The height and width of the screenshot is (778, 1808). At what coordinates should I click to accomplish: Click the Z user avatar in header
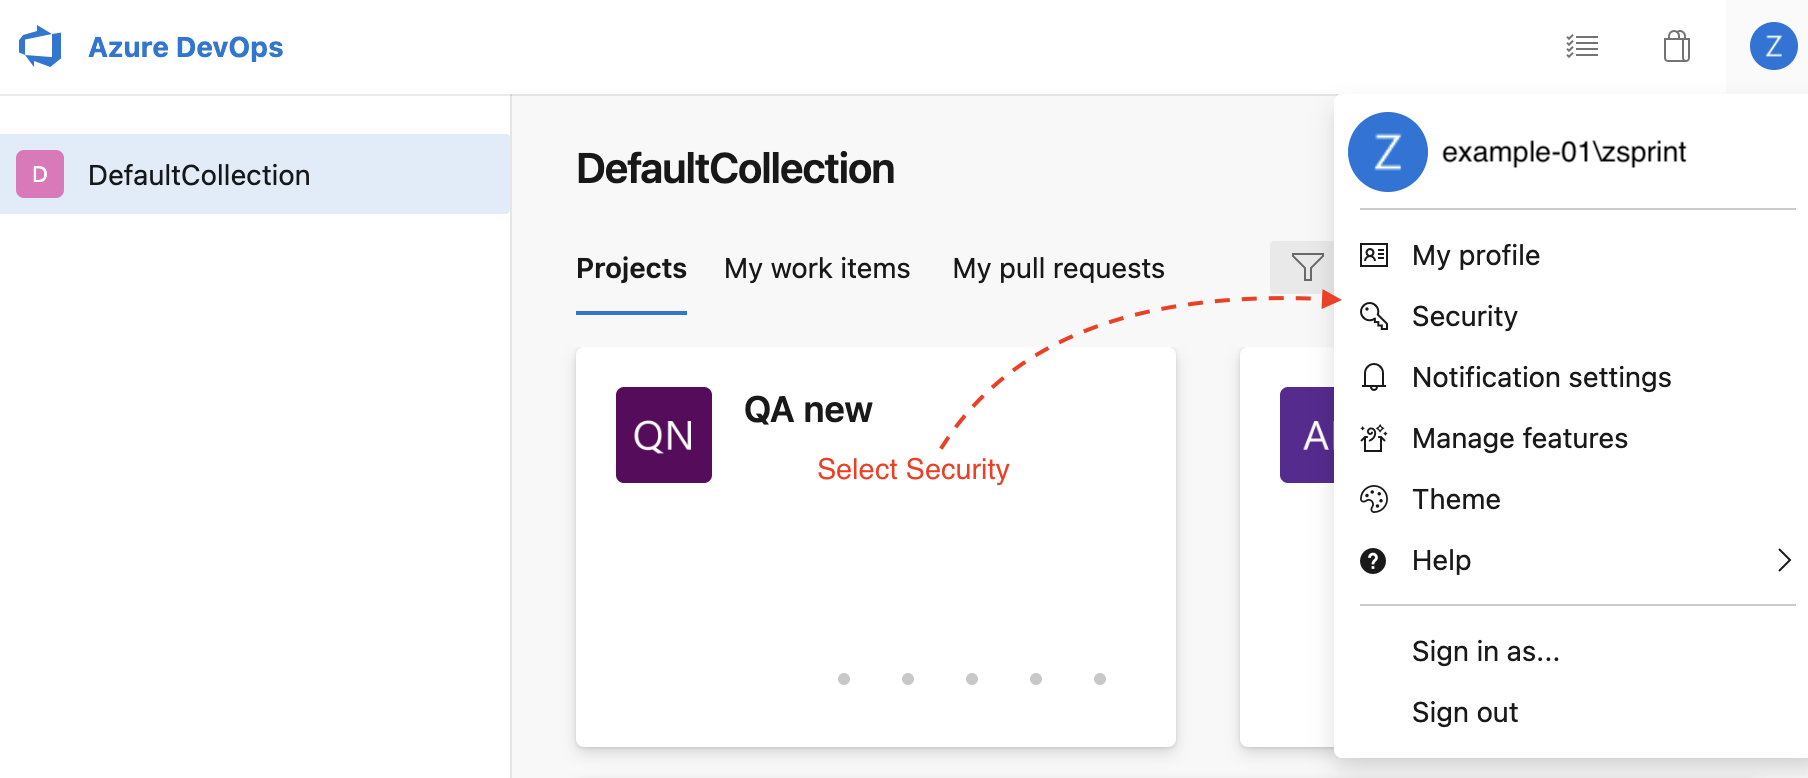click(x=1773, y=46)
